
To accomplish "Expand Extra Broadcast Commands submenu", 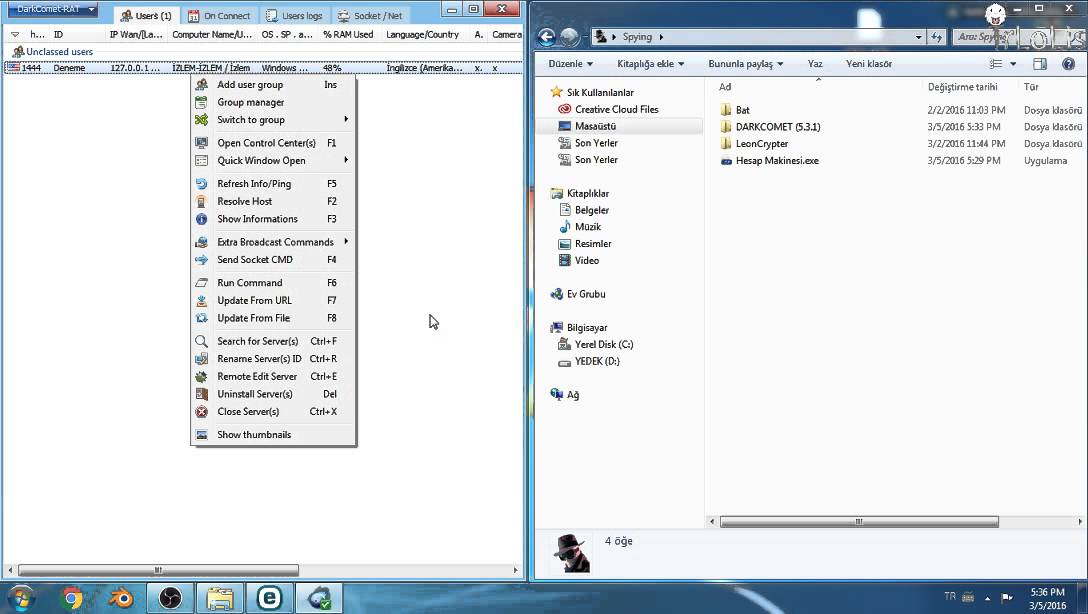I will coord(346,241).
